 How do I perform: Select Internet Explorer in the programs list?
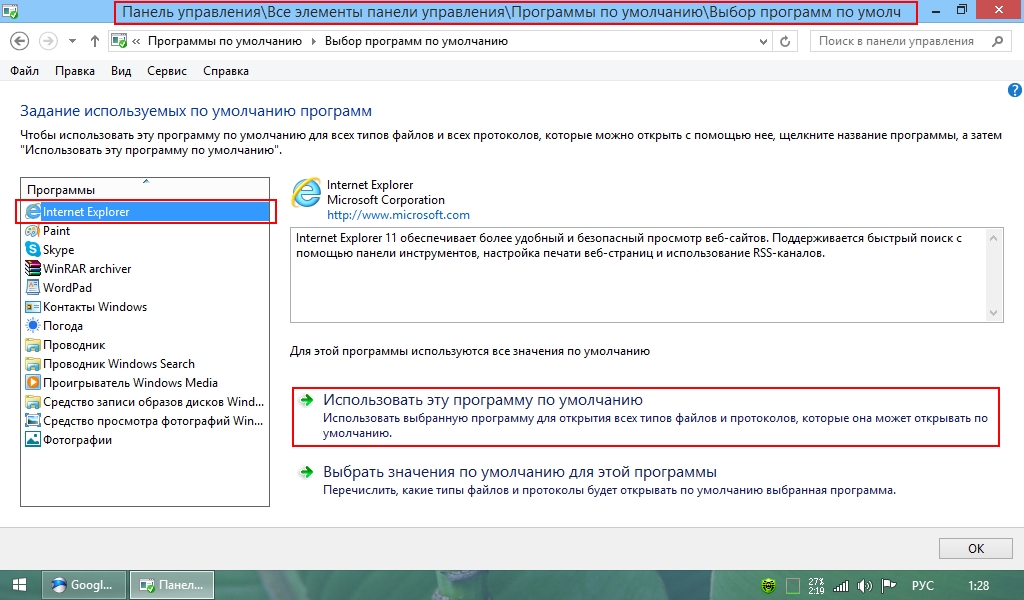pos(145,212)
